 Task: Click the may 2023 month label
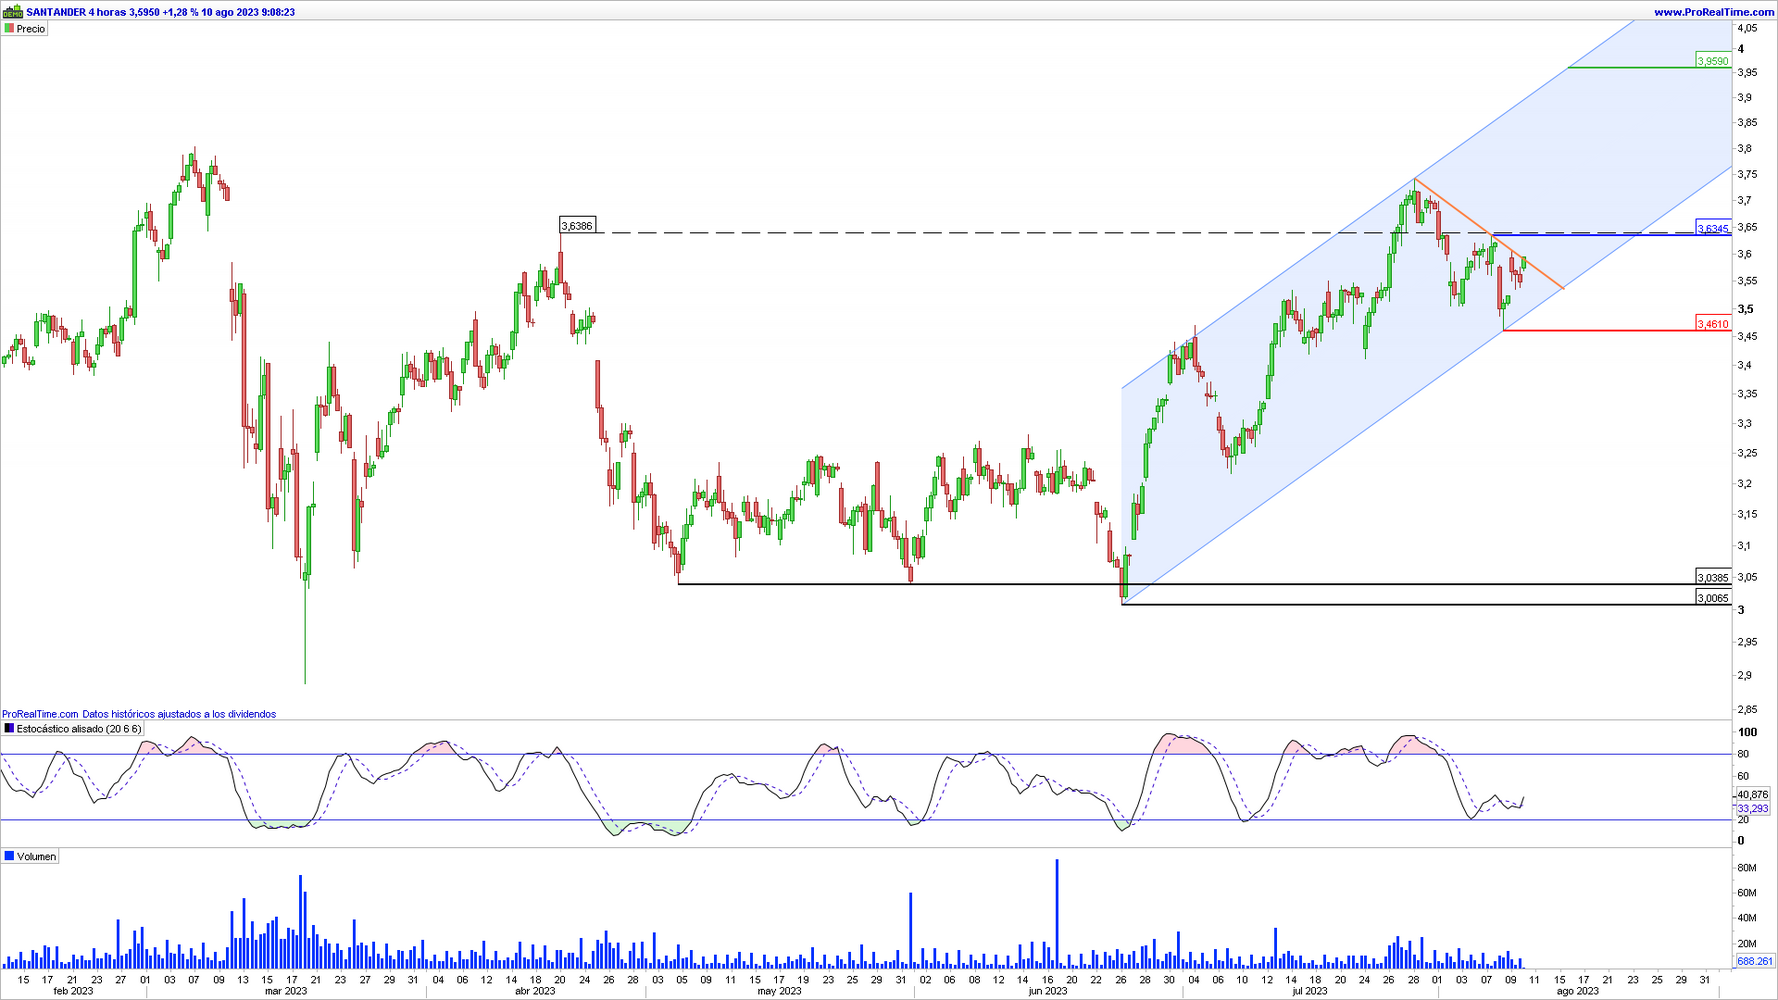tap(779, 992)
